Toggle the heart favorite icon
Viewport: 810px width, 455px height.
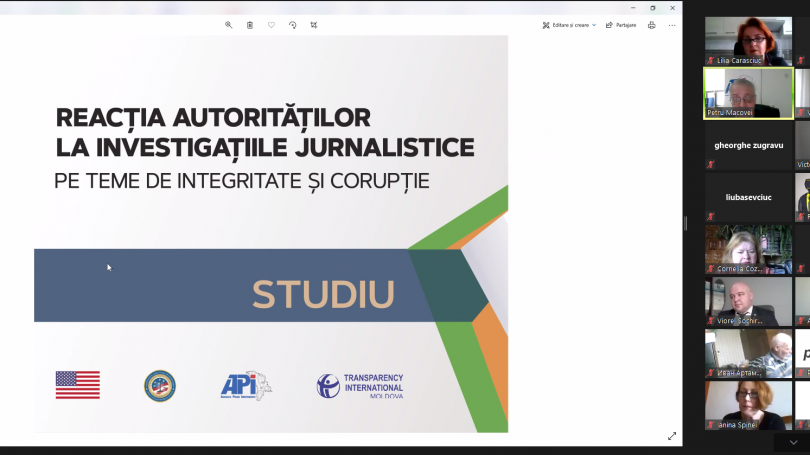click(x=271, y=25)
